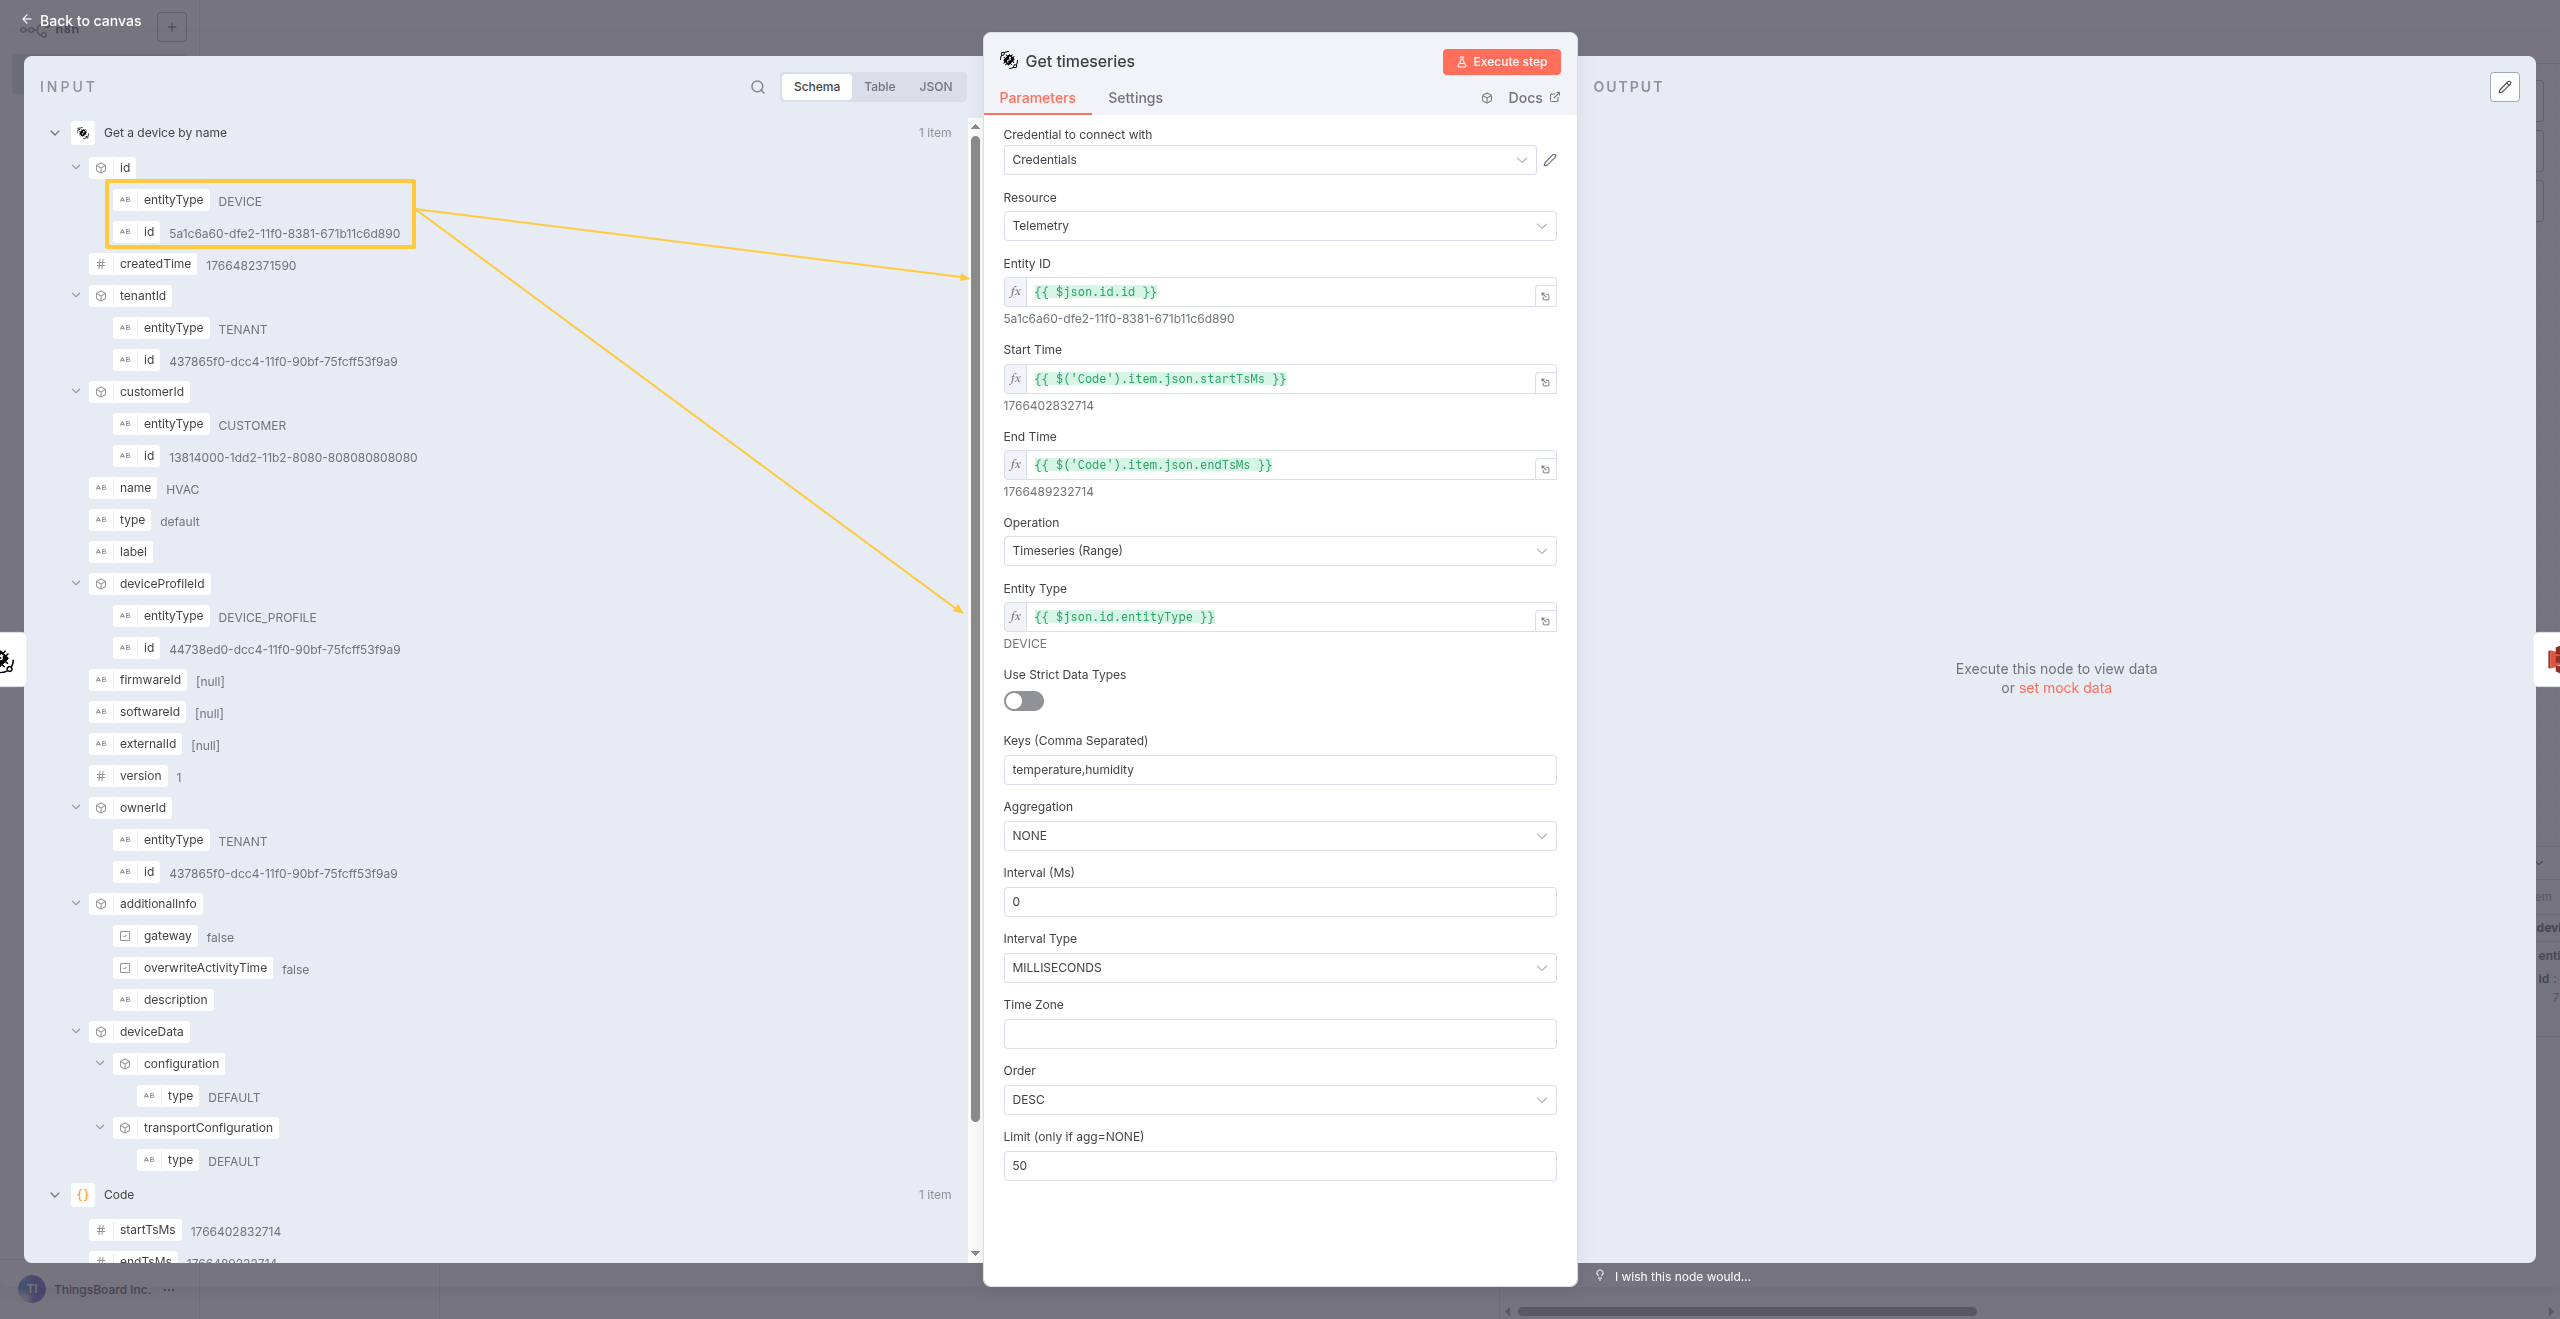Click the plus icon in the top bar
Viewport: 2560px width, 1319px height.
pos(172,27)
